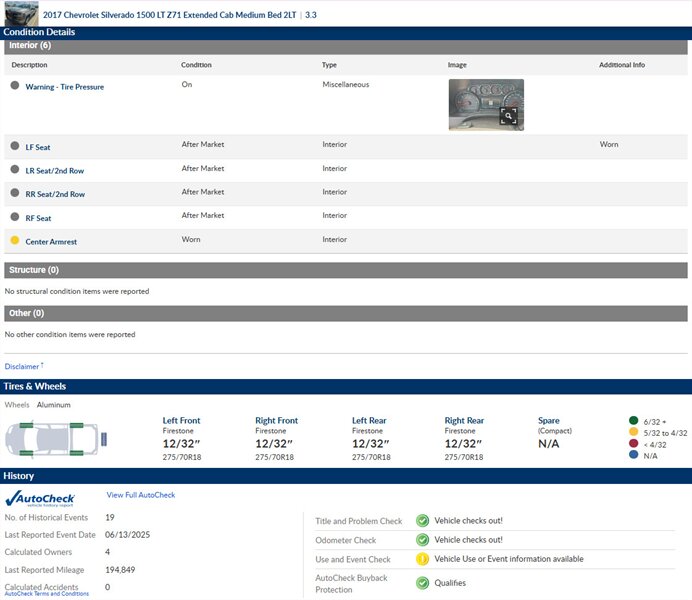Click the Worn note in LF Seat row

coord(609,144)
